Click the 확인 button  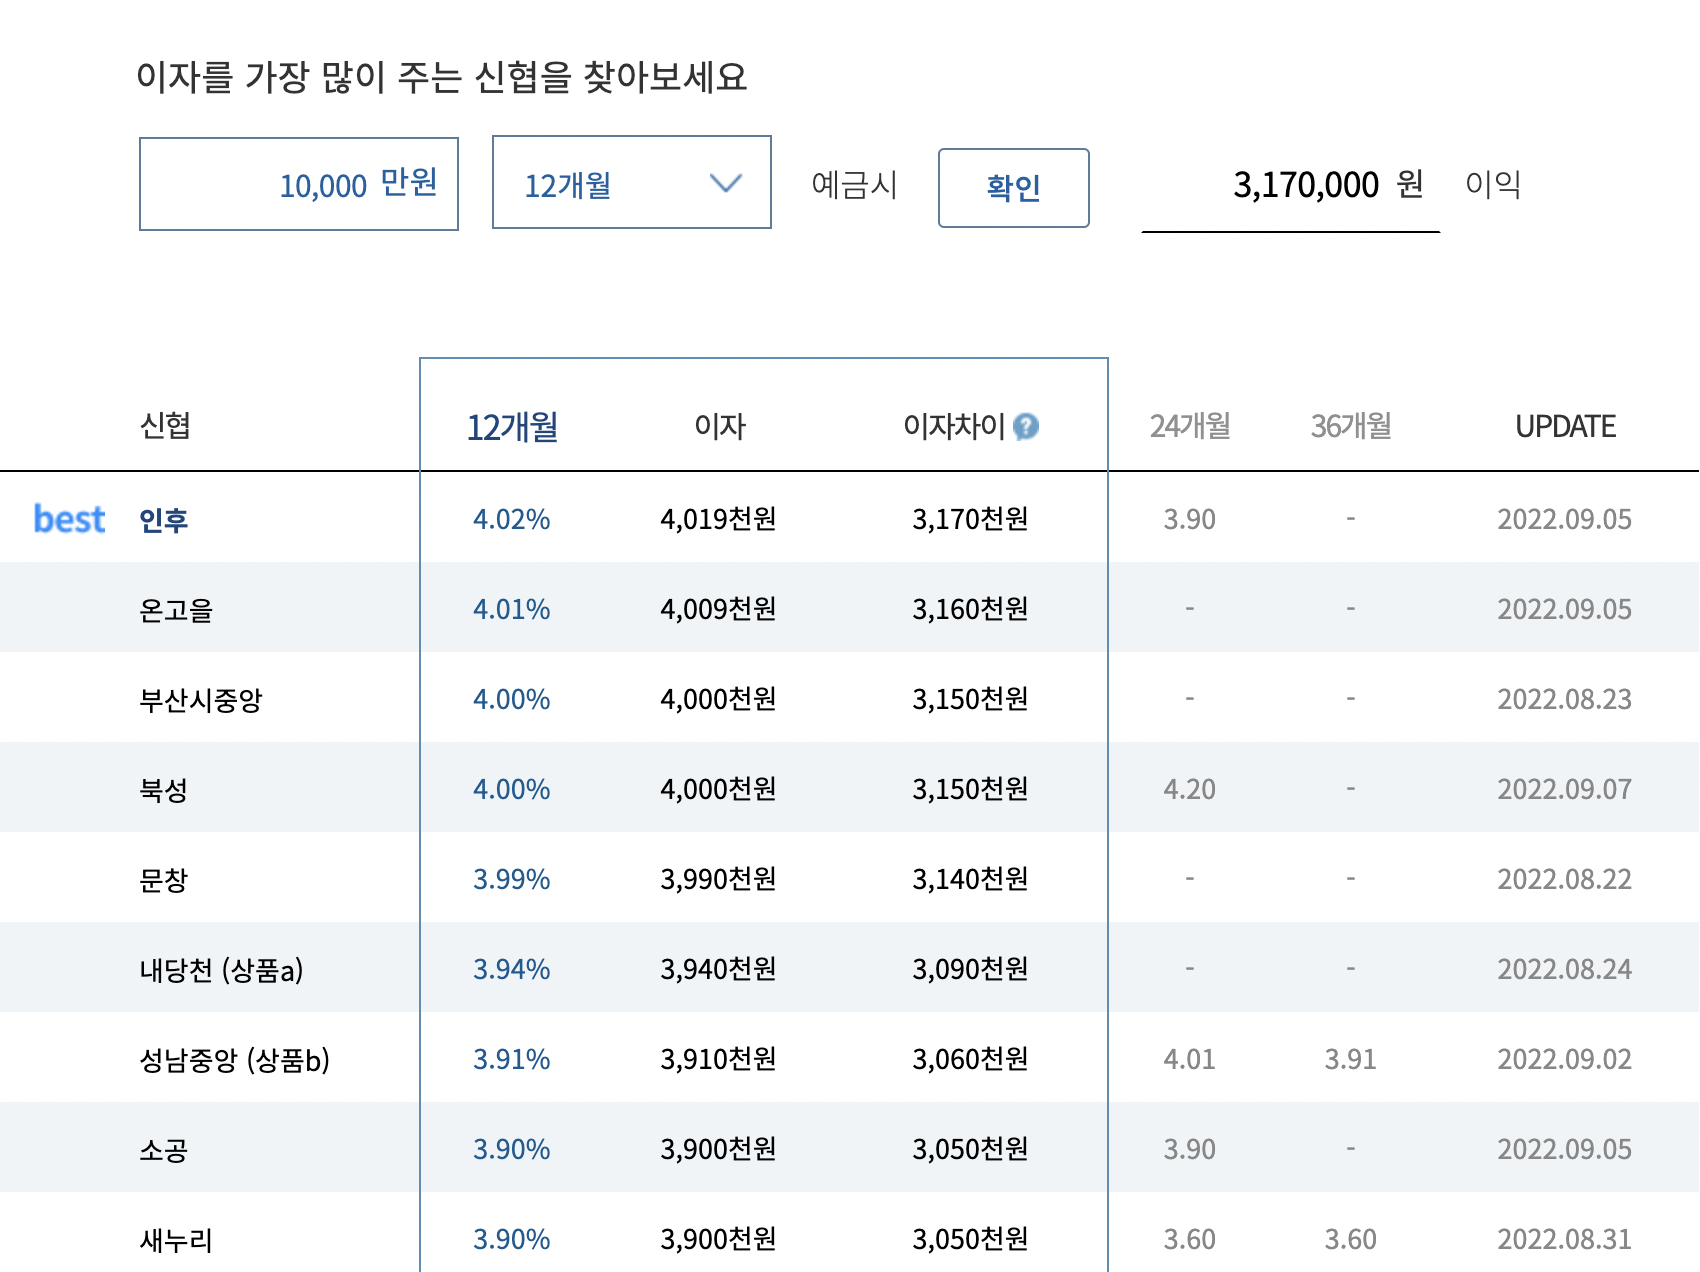[1014, 188]
